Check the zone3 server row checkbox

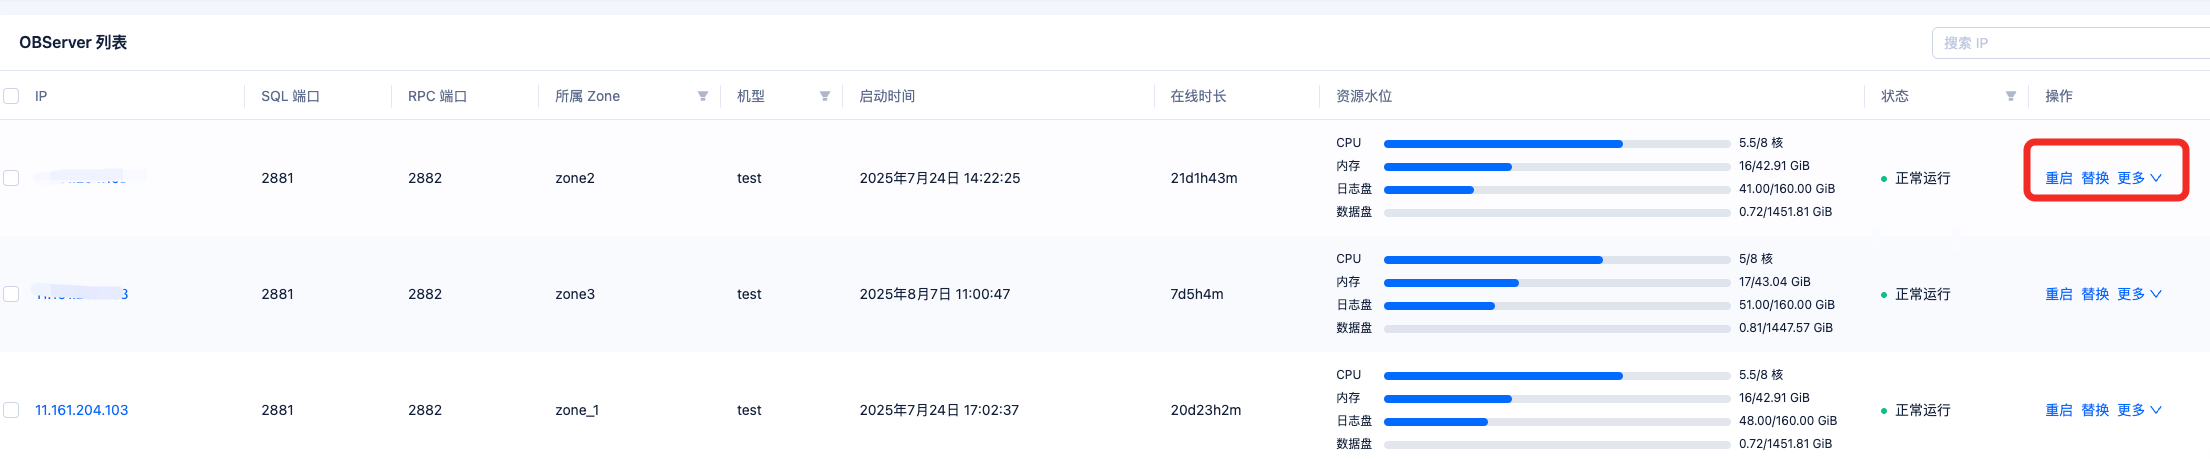pyautogui.click(x=11, y=294)
